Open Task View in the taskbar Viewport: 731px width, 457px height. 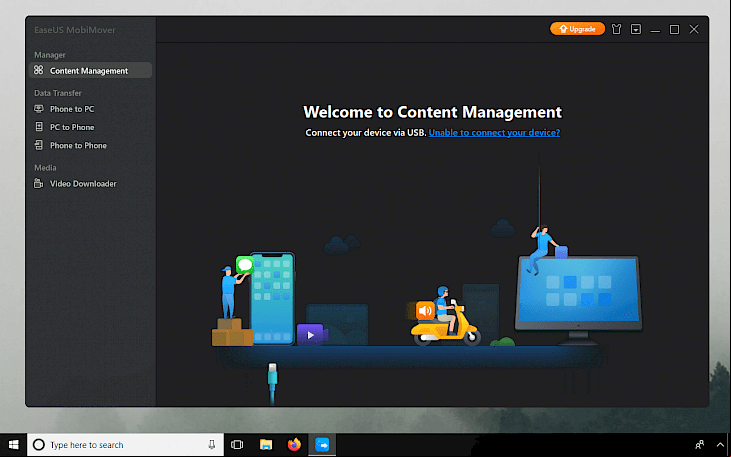[237, 445]
